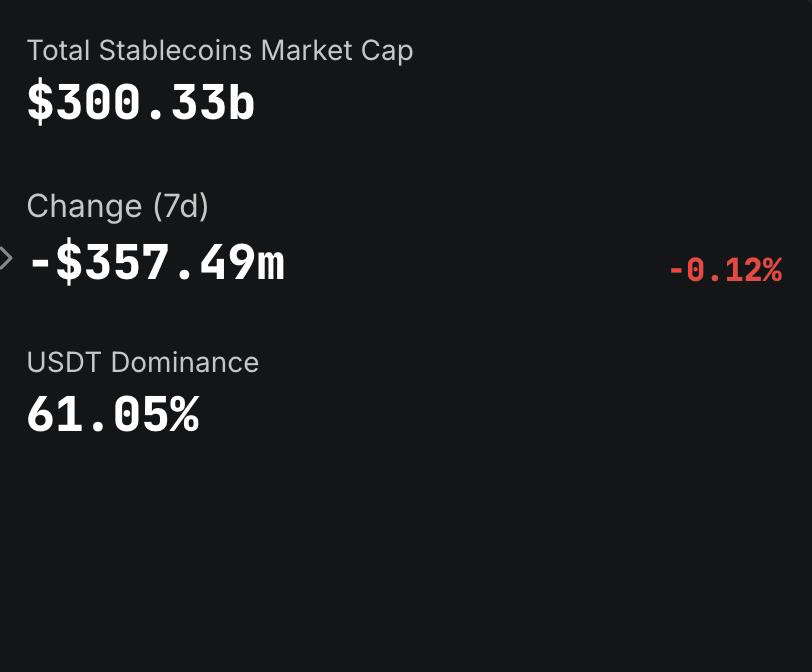Image resolution: width=812 pixels, height=672 pixels.
Task: Click the Total Stablecoins Market Cap label
Action: click(220, 51)
